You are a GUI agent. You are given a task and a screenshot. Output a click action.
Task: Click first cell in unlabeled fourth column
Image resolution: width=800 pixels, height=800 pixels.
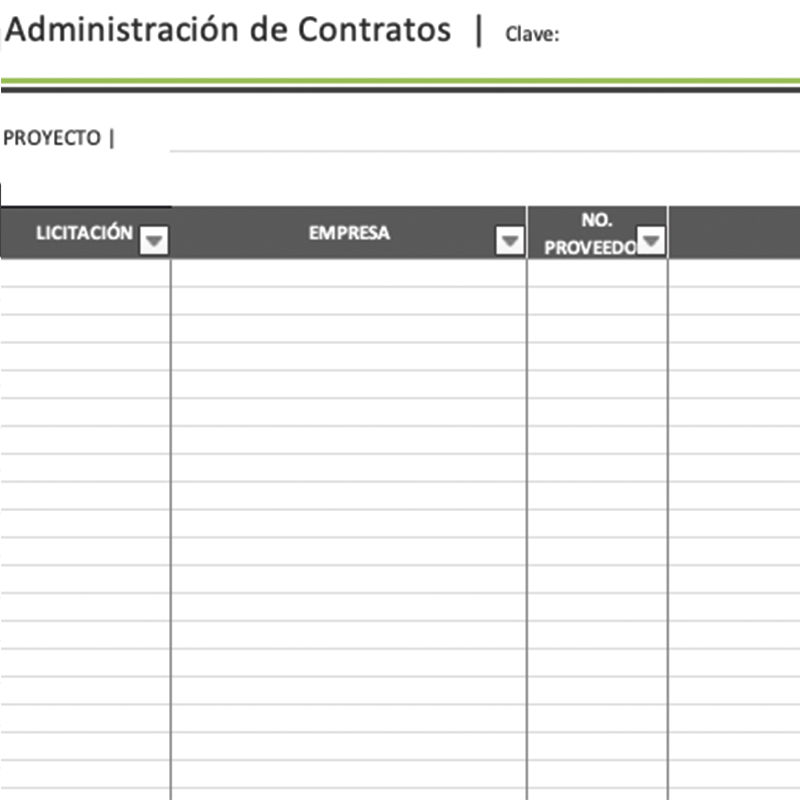point(734,273)
